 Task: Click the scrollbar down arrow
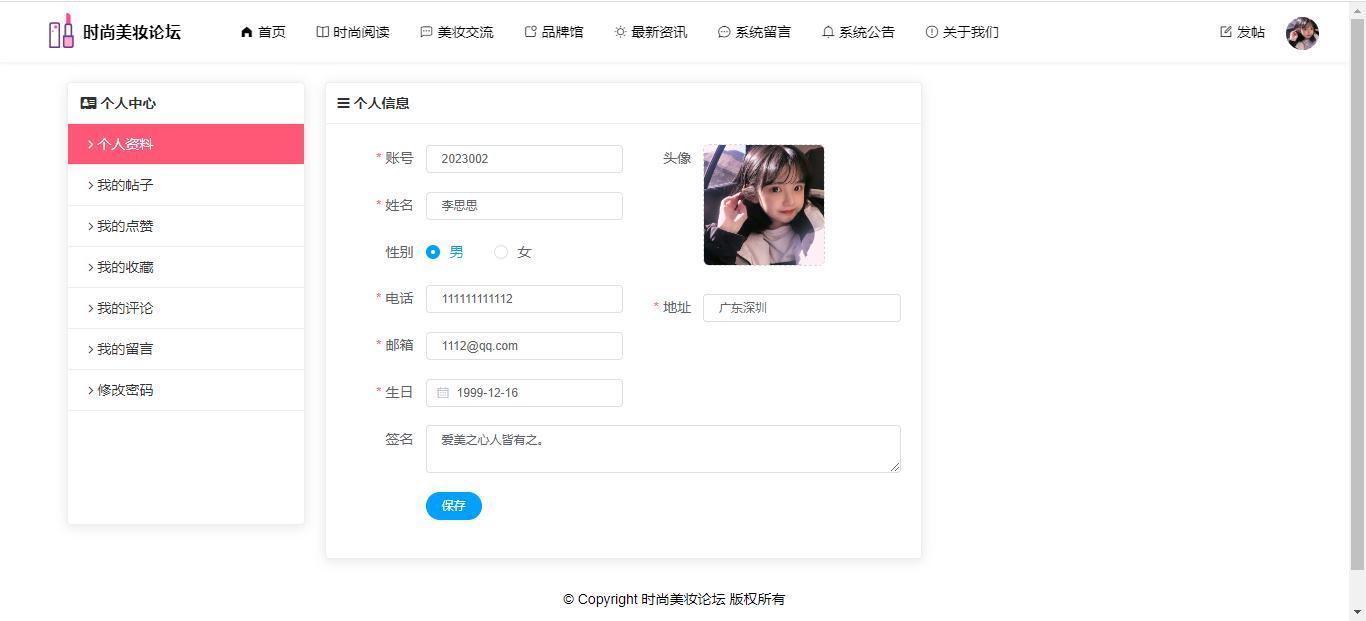(1358, 611)
